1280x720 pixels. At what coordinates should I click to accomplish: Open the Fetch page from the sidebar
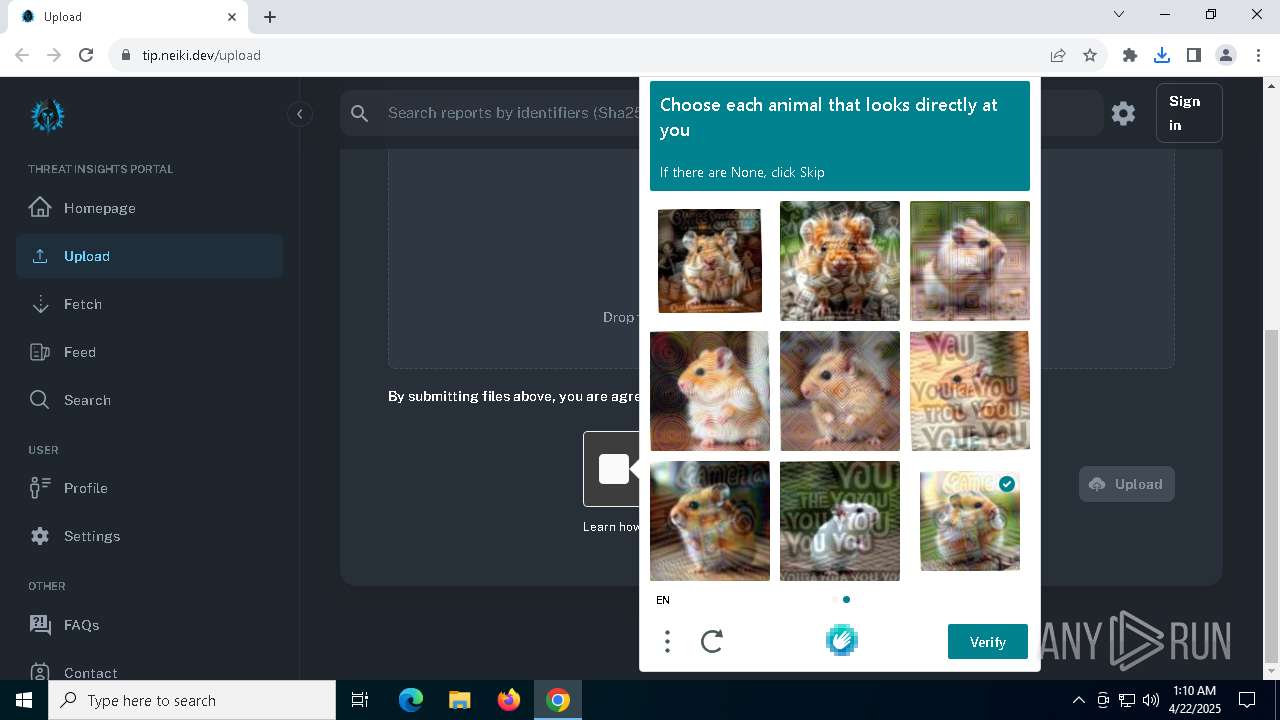(150, 304)
